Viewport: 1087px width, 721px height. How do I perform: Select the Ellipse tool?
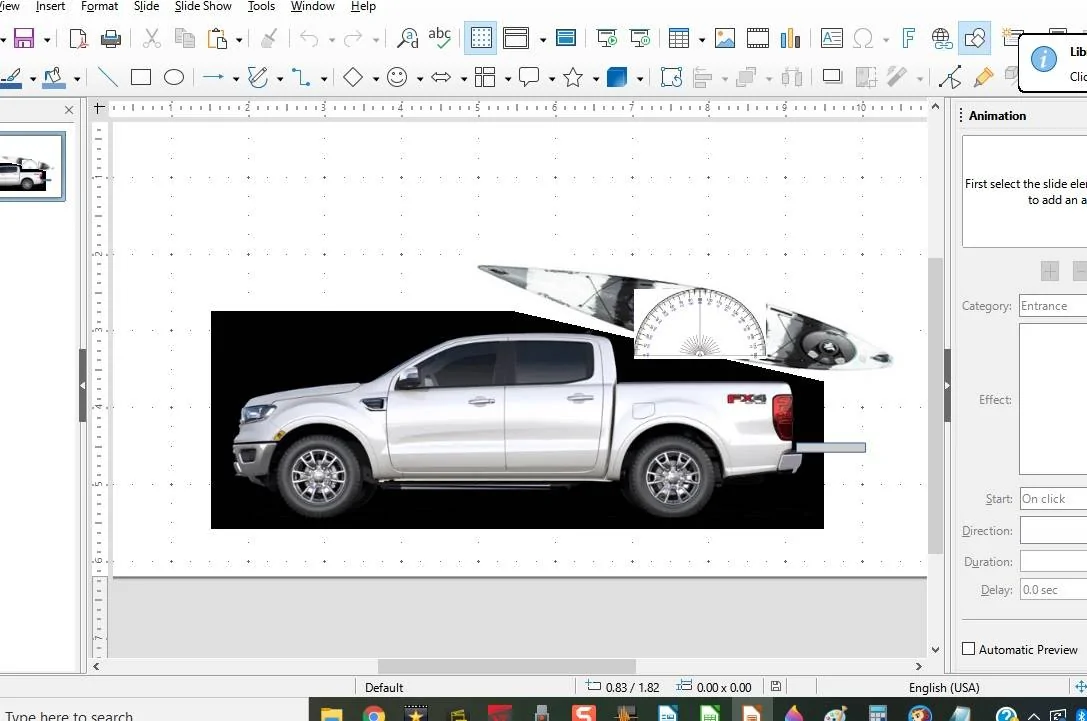(173, 77)
